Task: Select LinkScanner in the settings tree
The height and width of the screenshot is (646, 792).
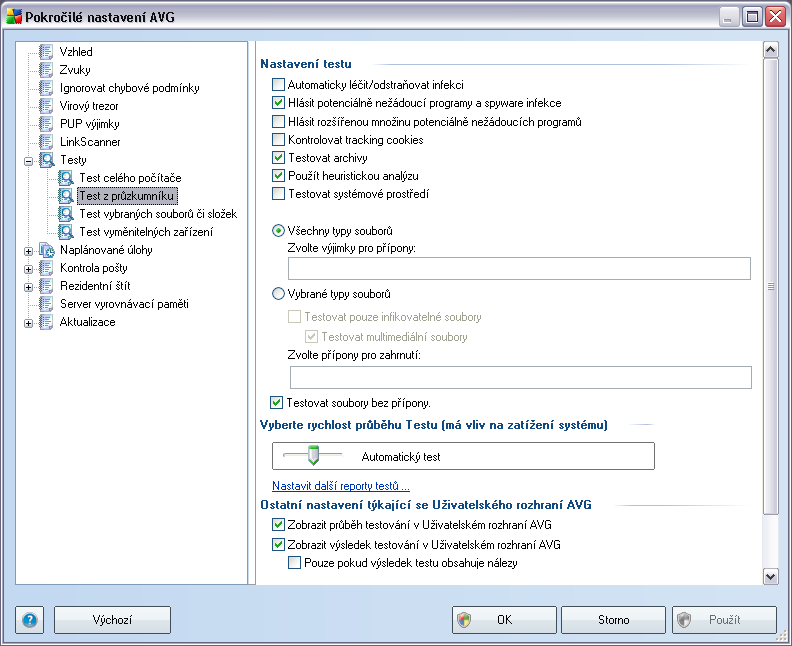Action: point(90,142)
